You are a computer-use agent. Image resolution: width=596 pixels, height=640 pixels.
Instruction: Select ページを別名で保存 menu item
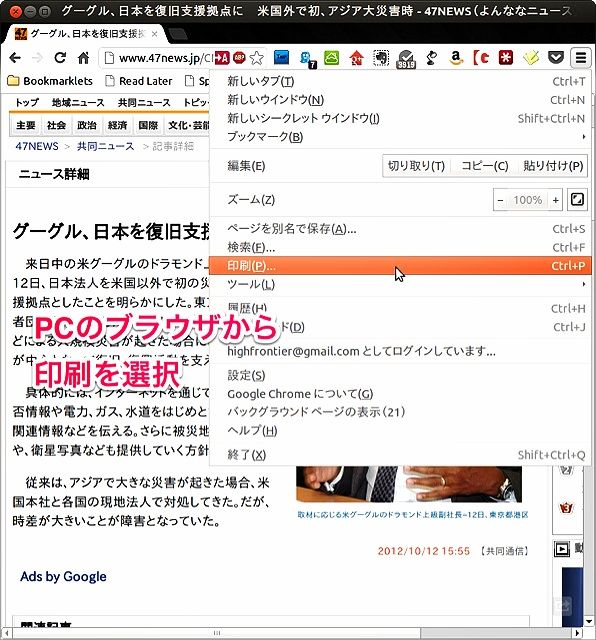[x=400, y=229]
